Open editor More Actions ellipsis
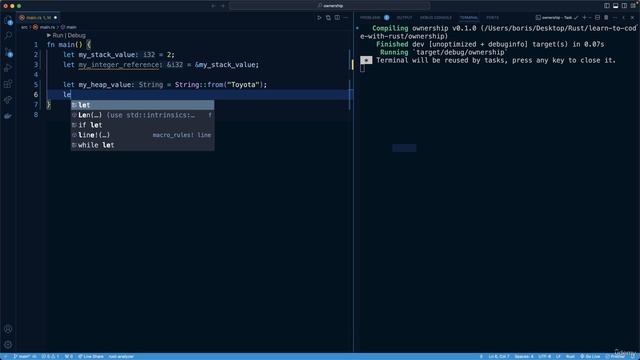Screen dimensions: 640x360 pyautogui.click(x=346, y=18)
